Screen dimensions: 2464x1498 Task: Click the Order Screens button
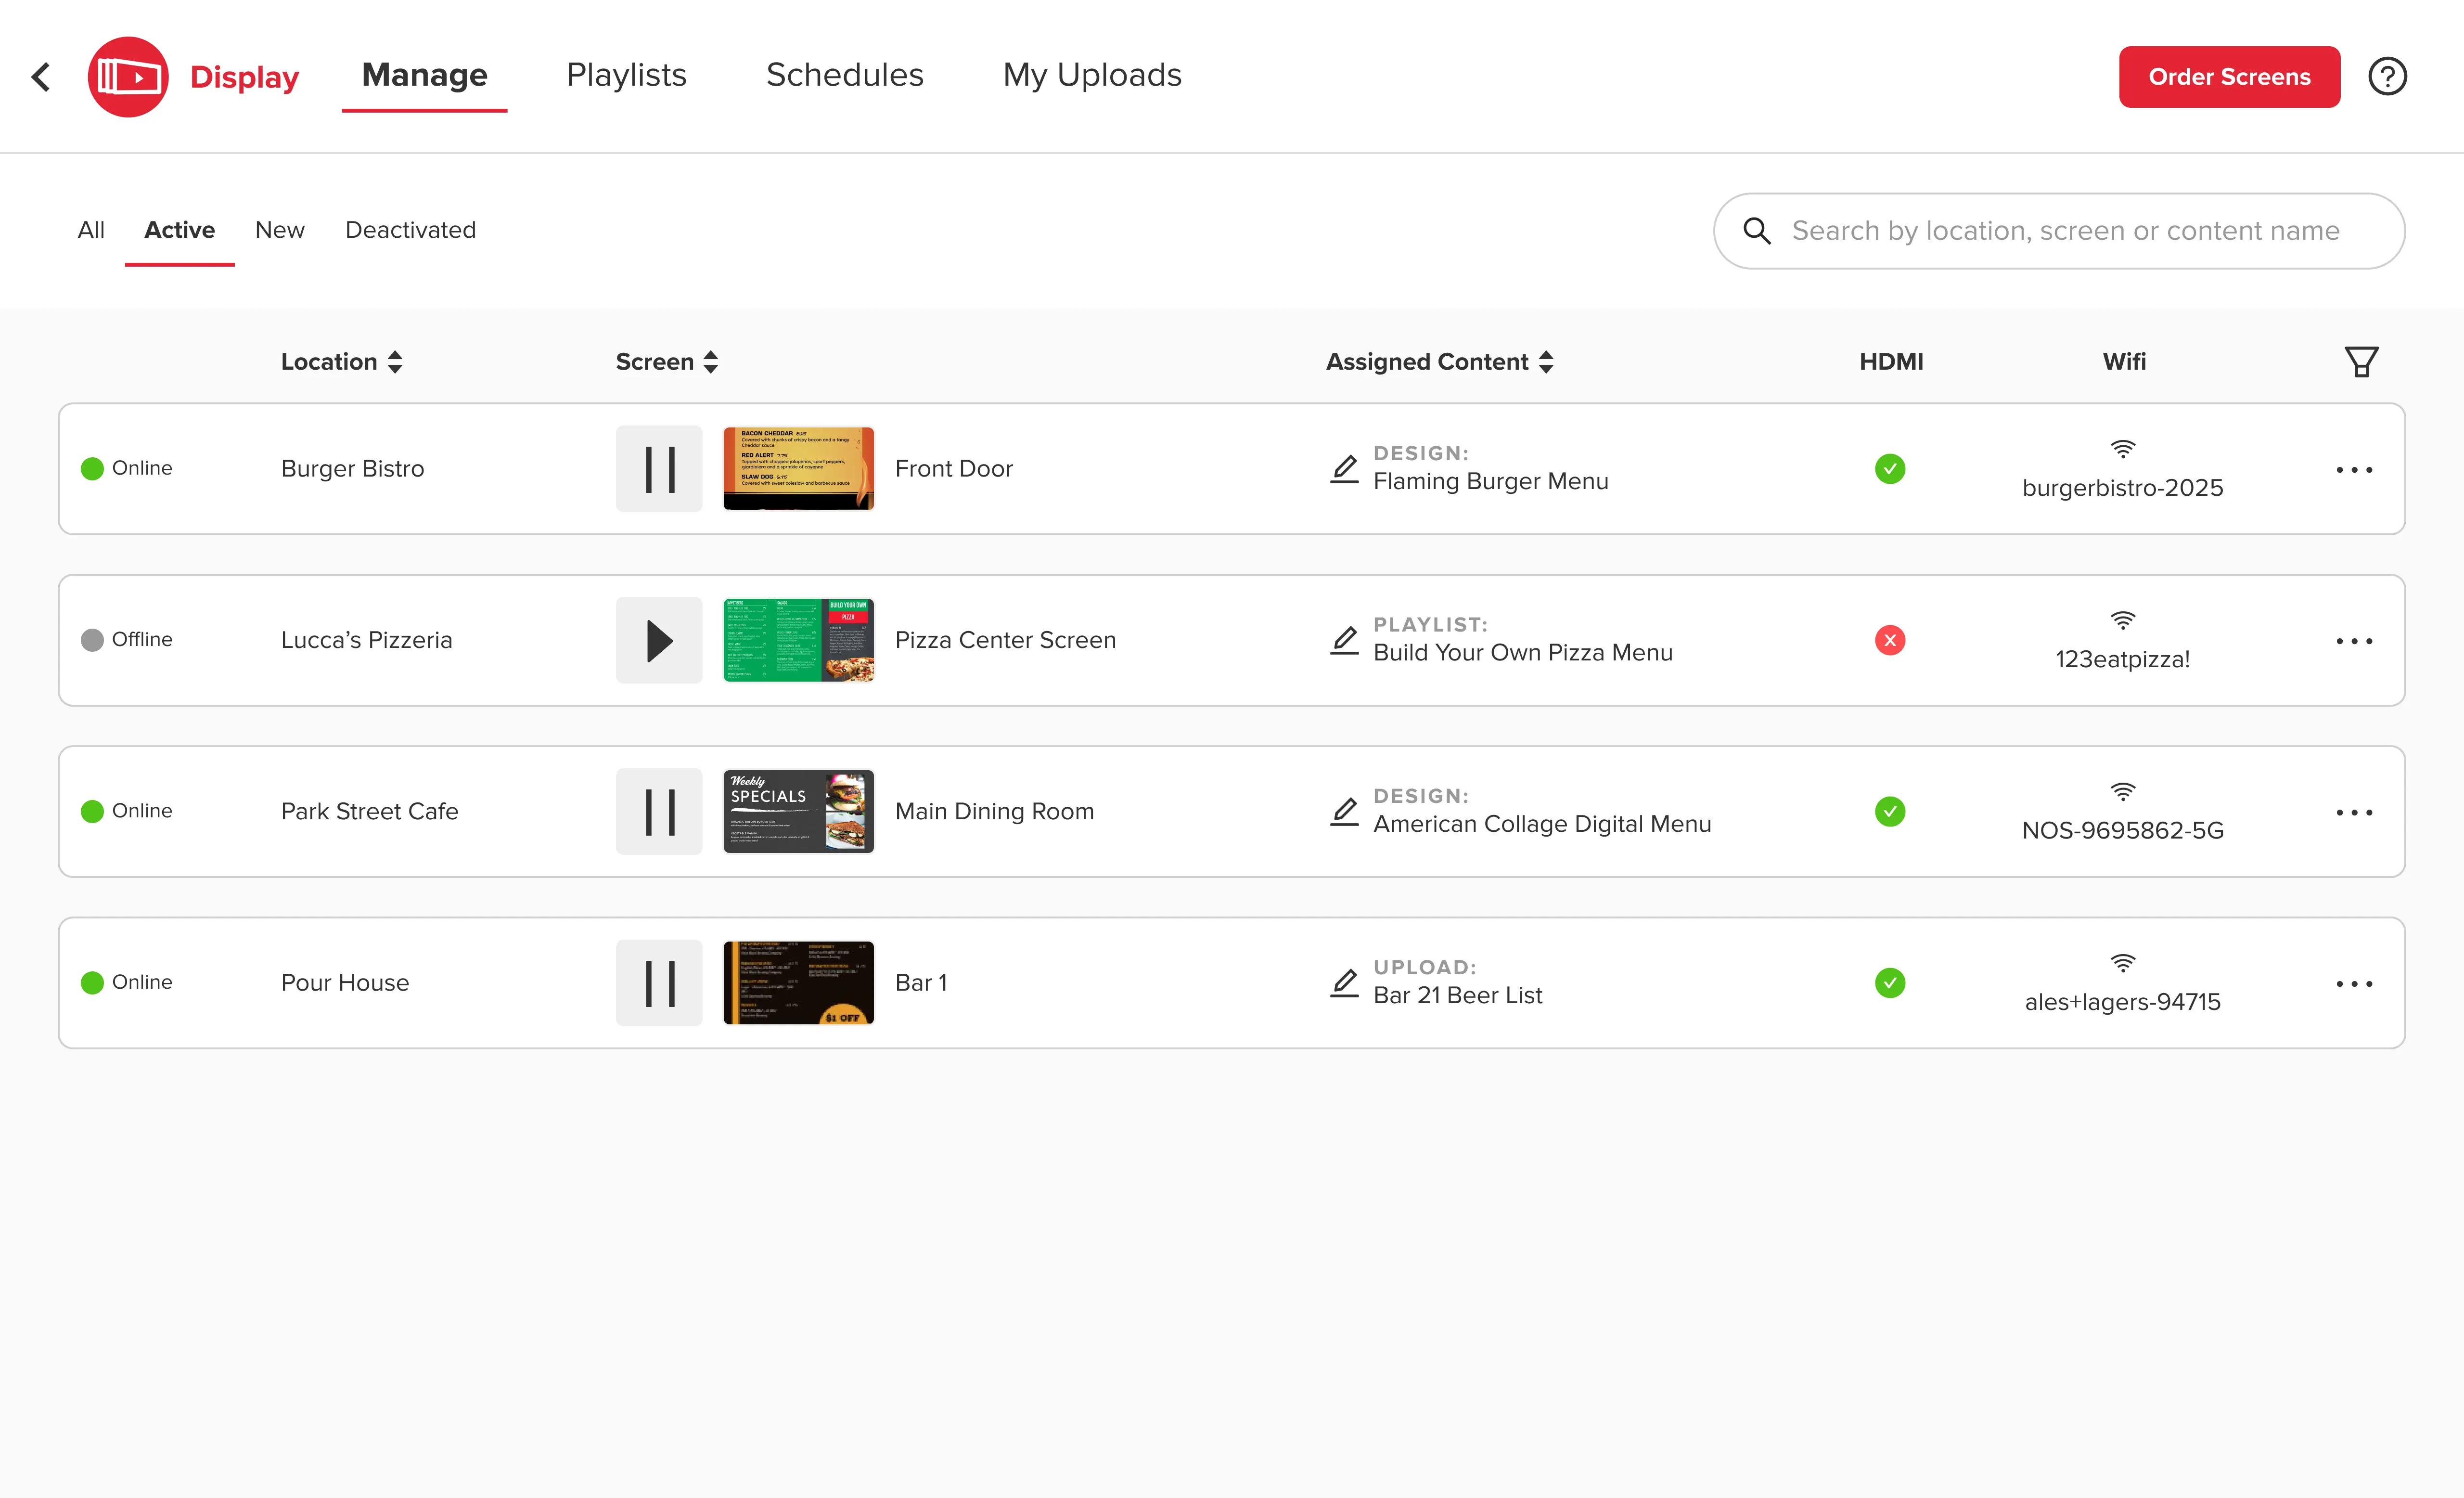pyautogui.click(x=2229, y=77)
